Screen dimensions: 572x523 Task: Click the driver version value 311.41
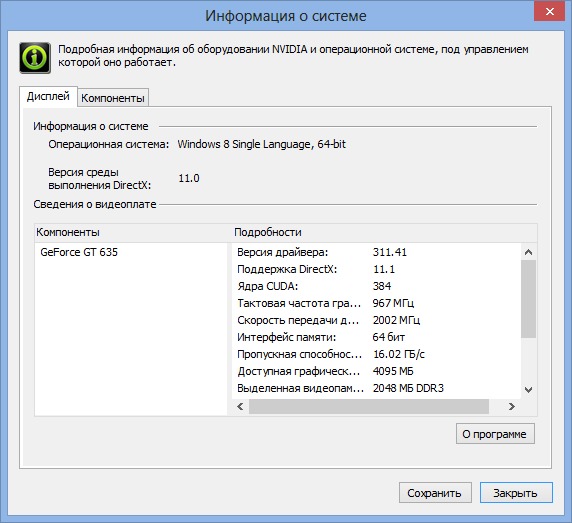point(390,252)
